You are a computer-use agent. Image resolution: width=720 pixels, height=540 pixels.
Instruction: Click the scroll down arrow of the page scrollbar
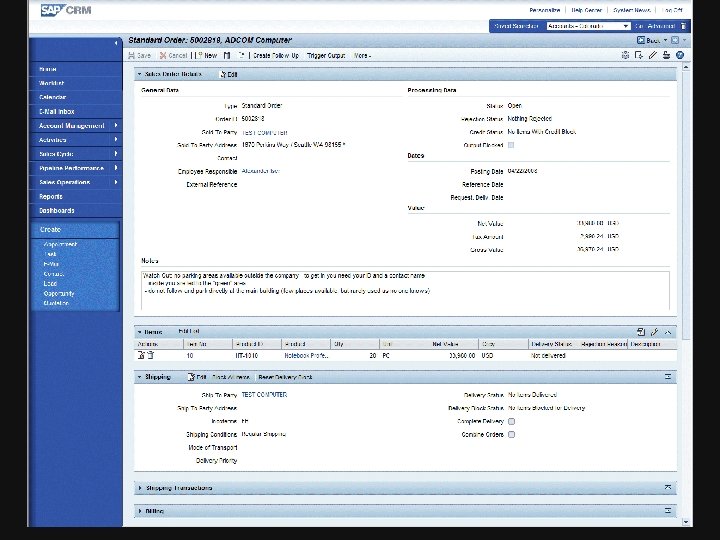click(x=686, y=522)
